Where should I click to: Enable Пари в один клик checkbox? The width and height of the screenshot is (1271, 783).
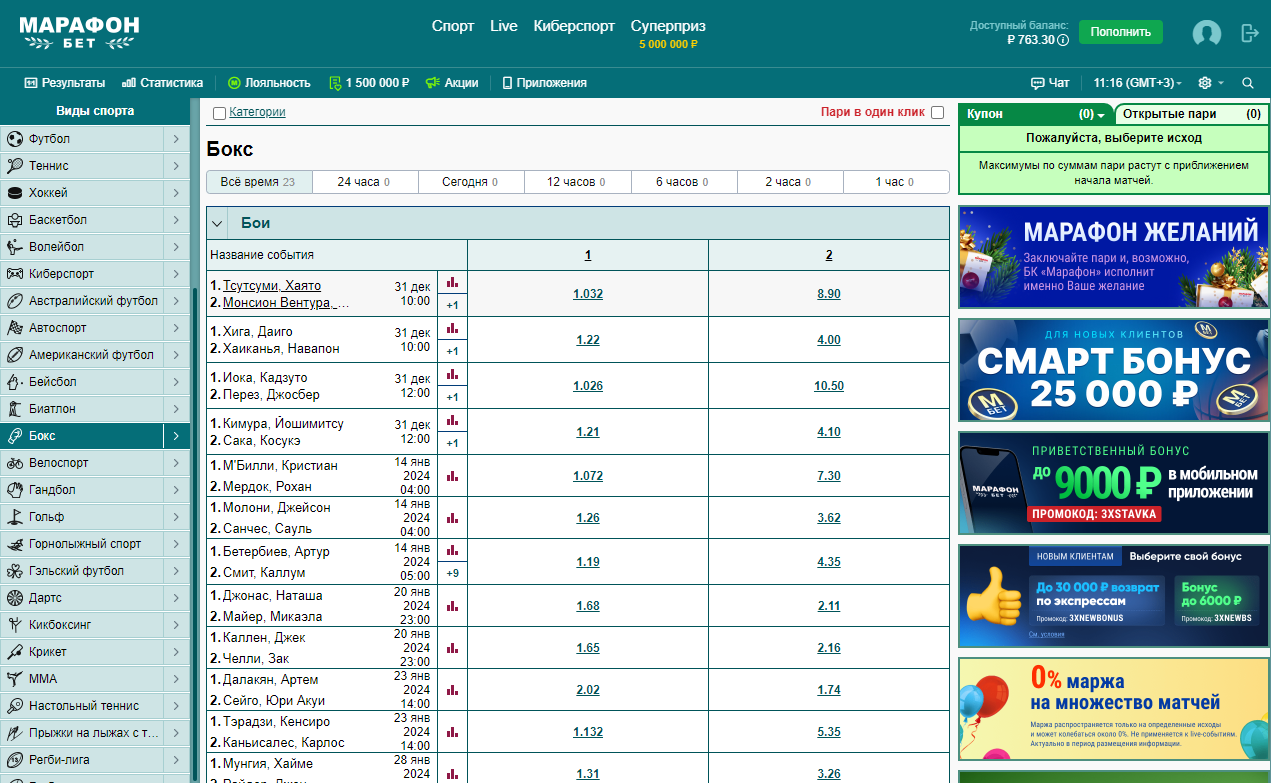coord(937,113)
